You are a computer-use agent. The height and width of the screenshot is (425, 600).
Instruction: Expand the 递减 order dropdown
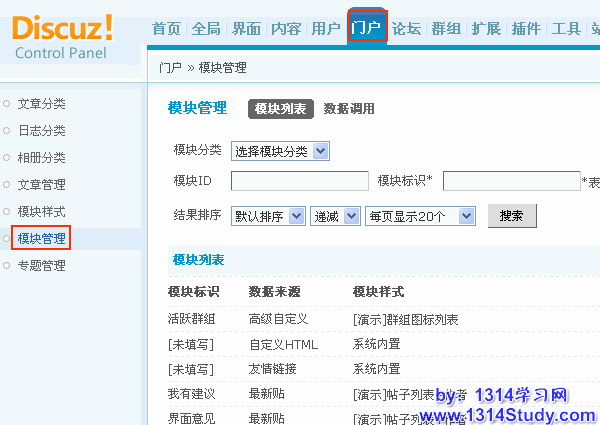(333, 216)
